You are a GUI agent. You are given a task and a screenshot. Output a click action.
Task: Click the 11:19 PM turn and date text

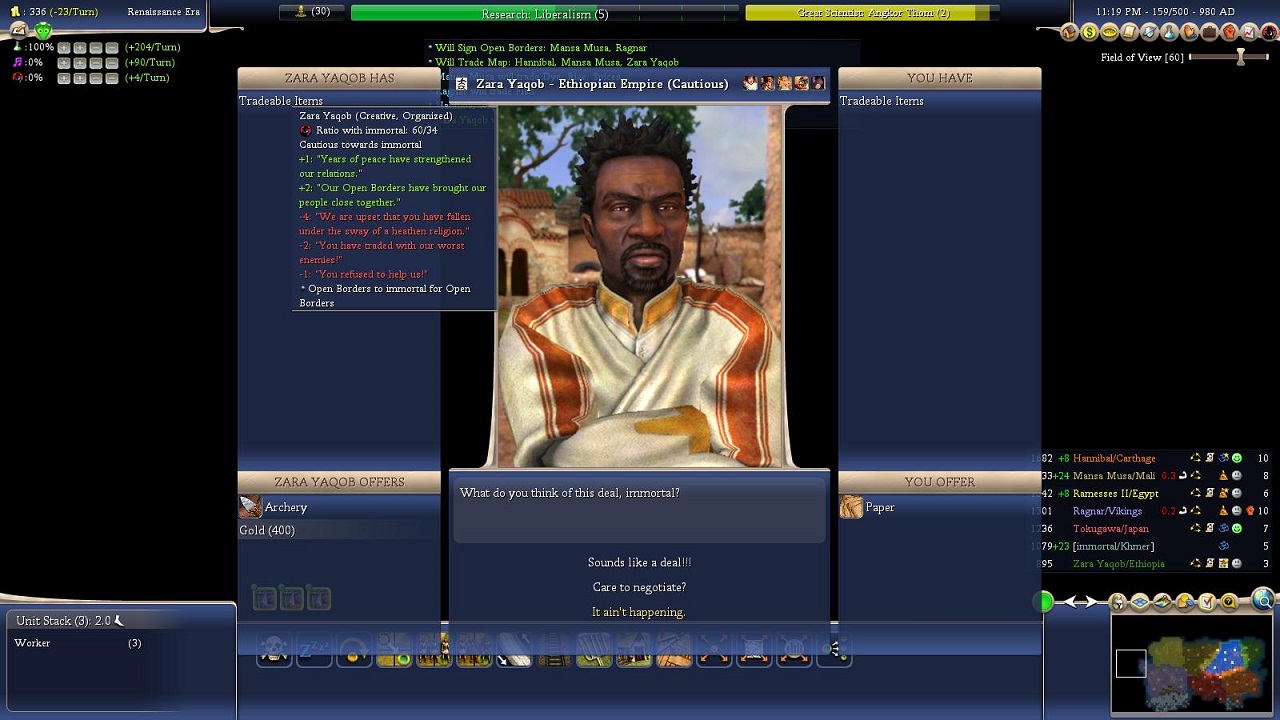coord(1165,11)
